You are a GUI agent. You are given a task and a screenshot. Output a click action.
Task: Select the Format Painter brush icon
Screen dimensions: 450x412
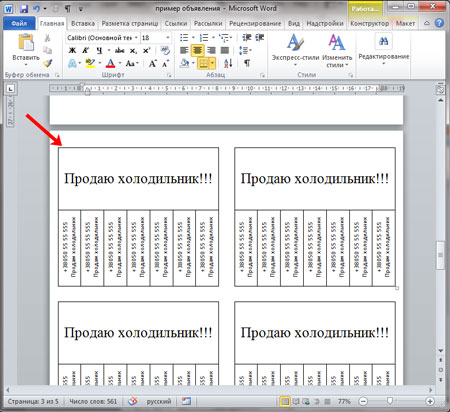[47, 63]
